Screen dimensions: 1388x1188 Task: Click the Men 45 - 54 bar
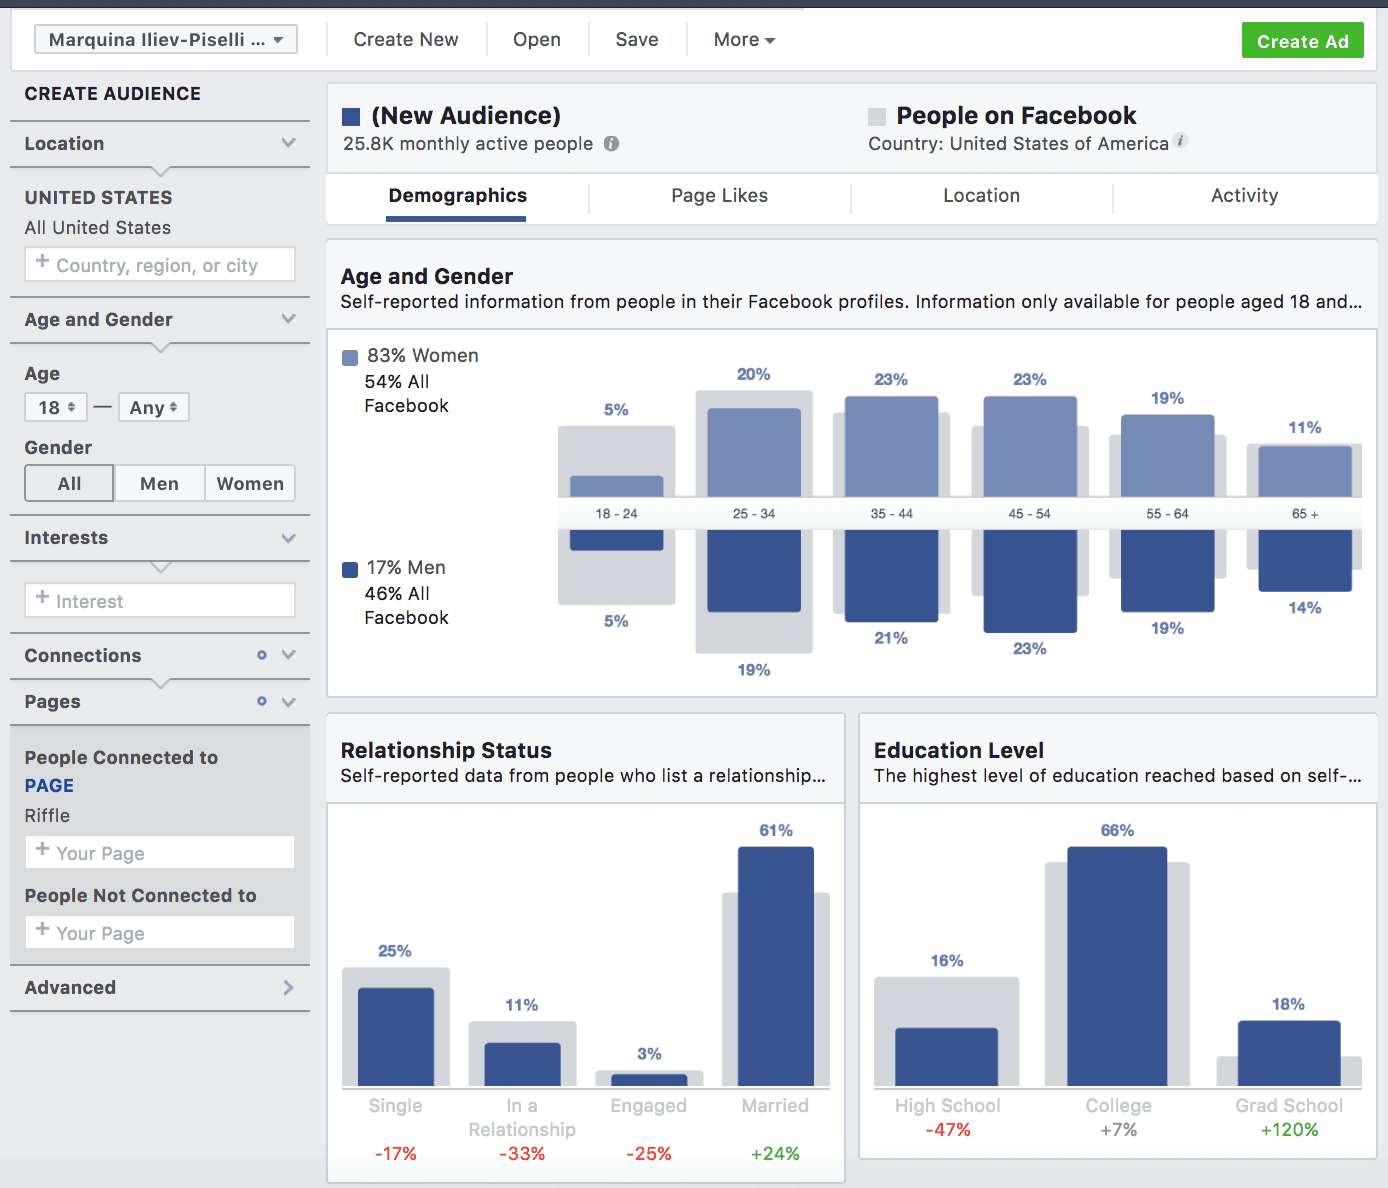[1030, 581]
